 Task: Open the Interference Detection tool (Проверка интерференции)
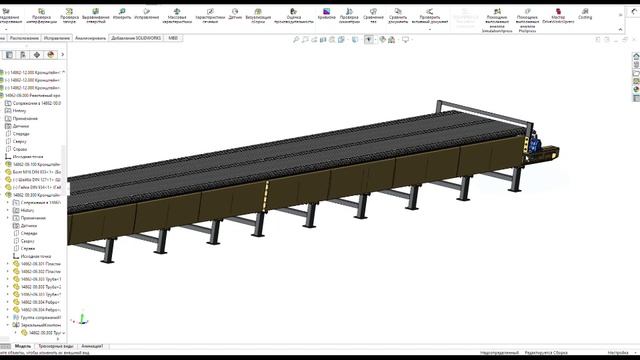tap(41, 16)
